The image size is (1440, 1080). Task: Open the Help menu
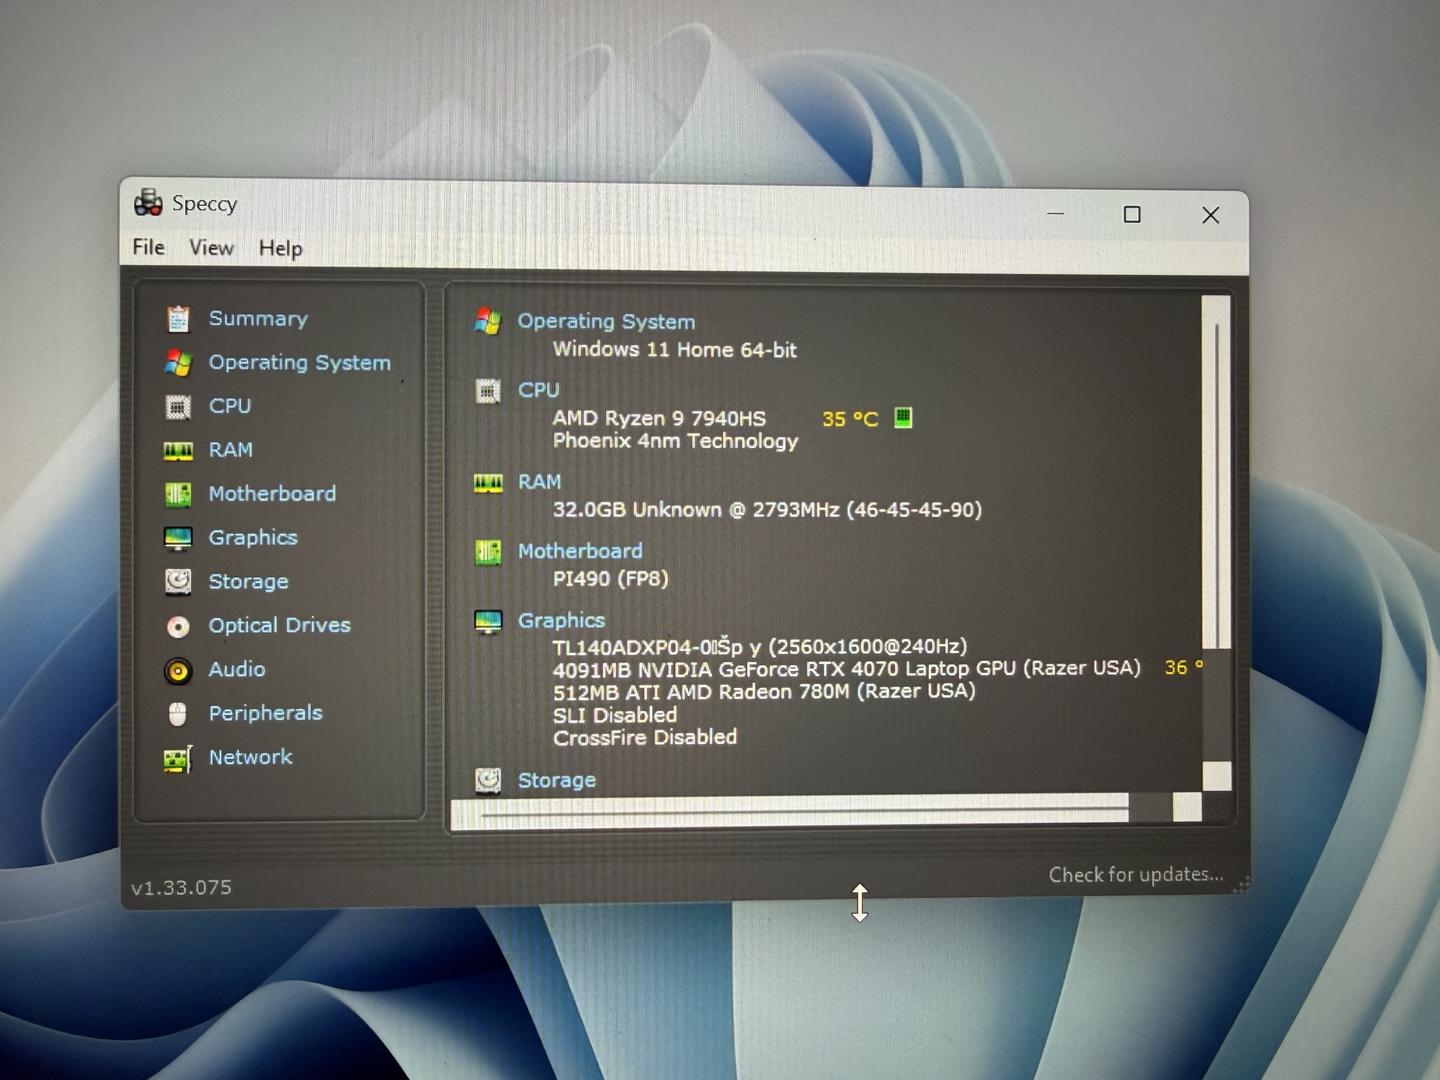tap(280, 248)
